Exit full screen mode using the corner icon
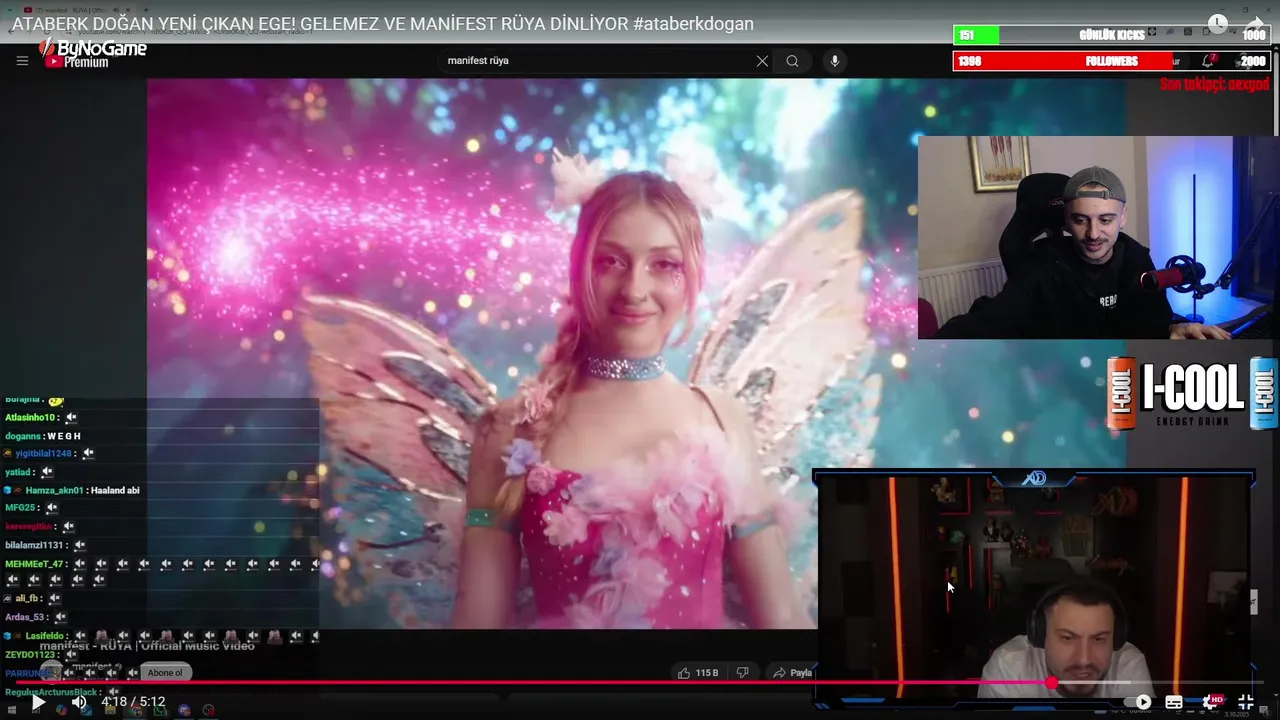The width and height of the screenshot is (1280, 720). point(1246,702)
